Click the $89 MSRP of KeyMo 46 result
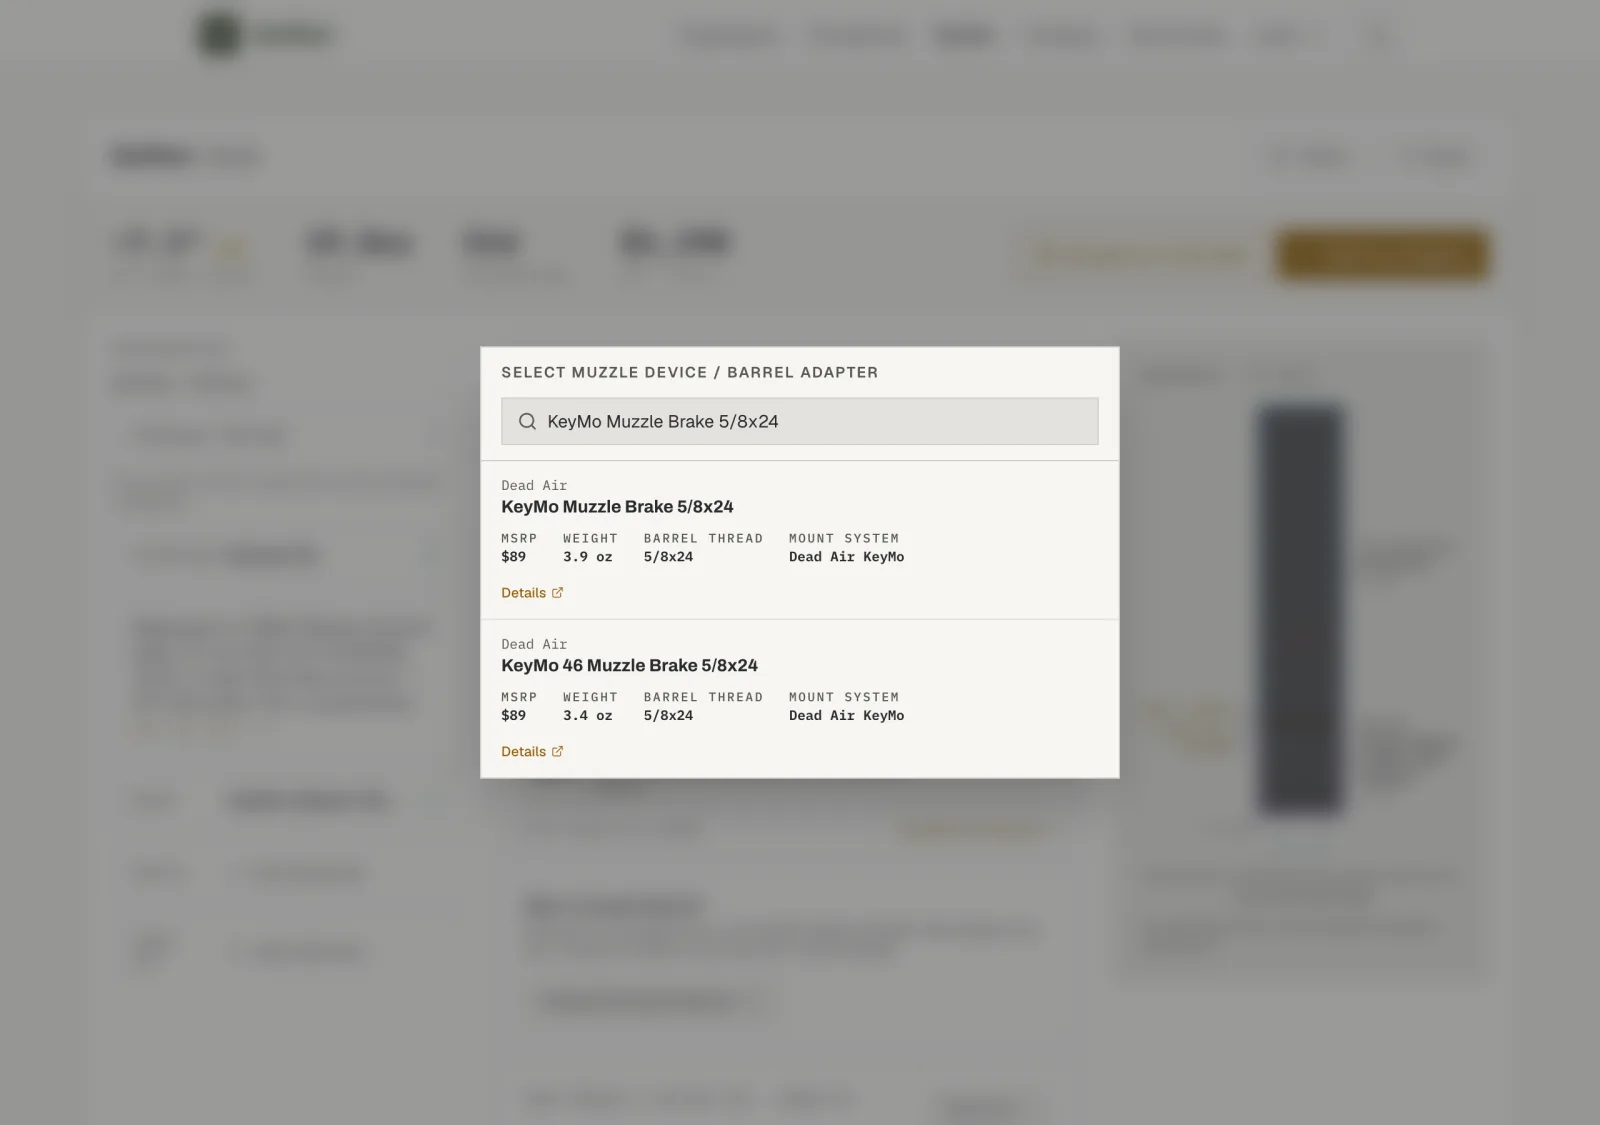This screenshot has width=1600, height=1125. pos(513,716)
